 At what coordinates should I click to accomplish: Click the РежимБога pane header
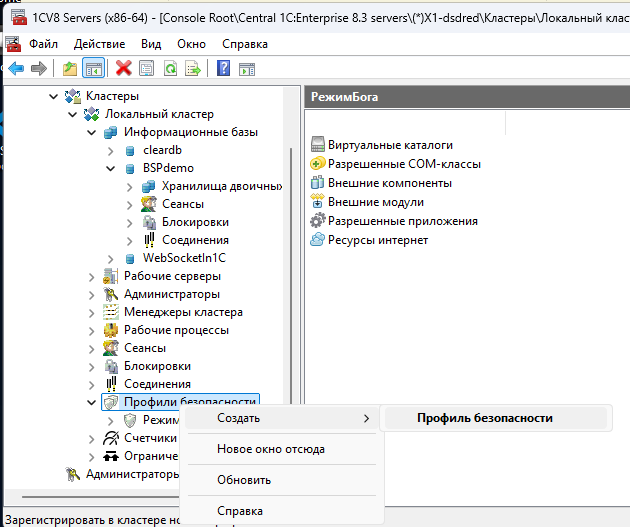point(467,97)
